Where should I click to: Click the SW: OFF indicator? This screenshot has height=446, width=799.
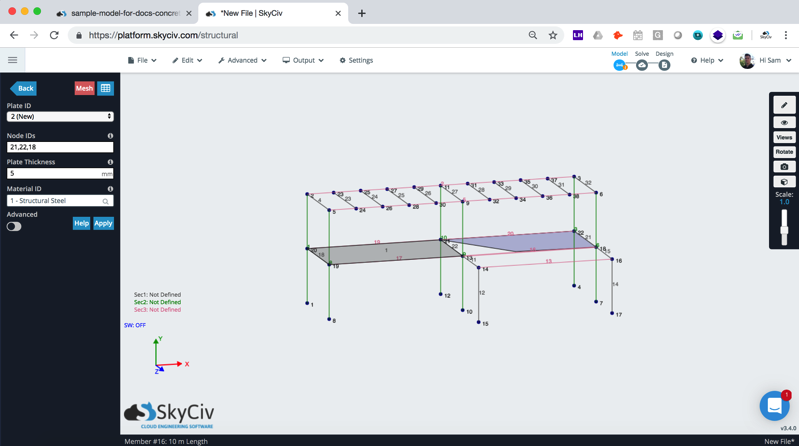click(x=135, y=325)
